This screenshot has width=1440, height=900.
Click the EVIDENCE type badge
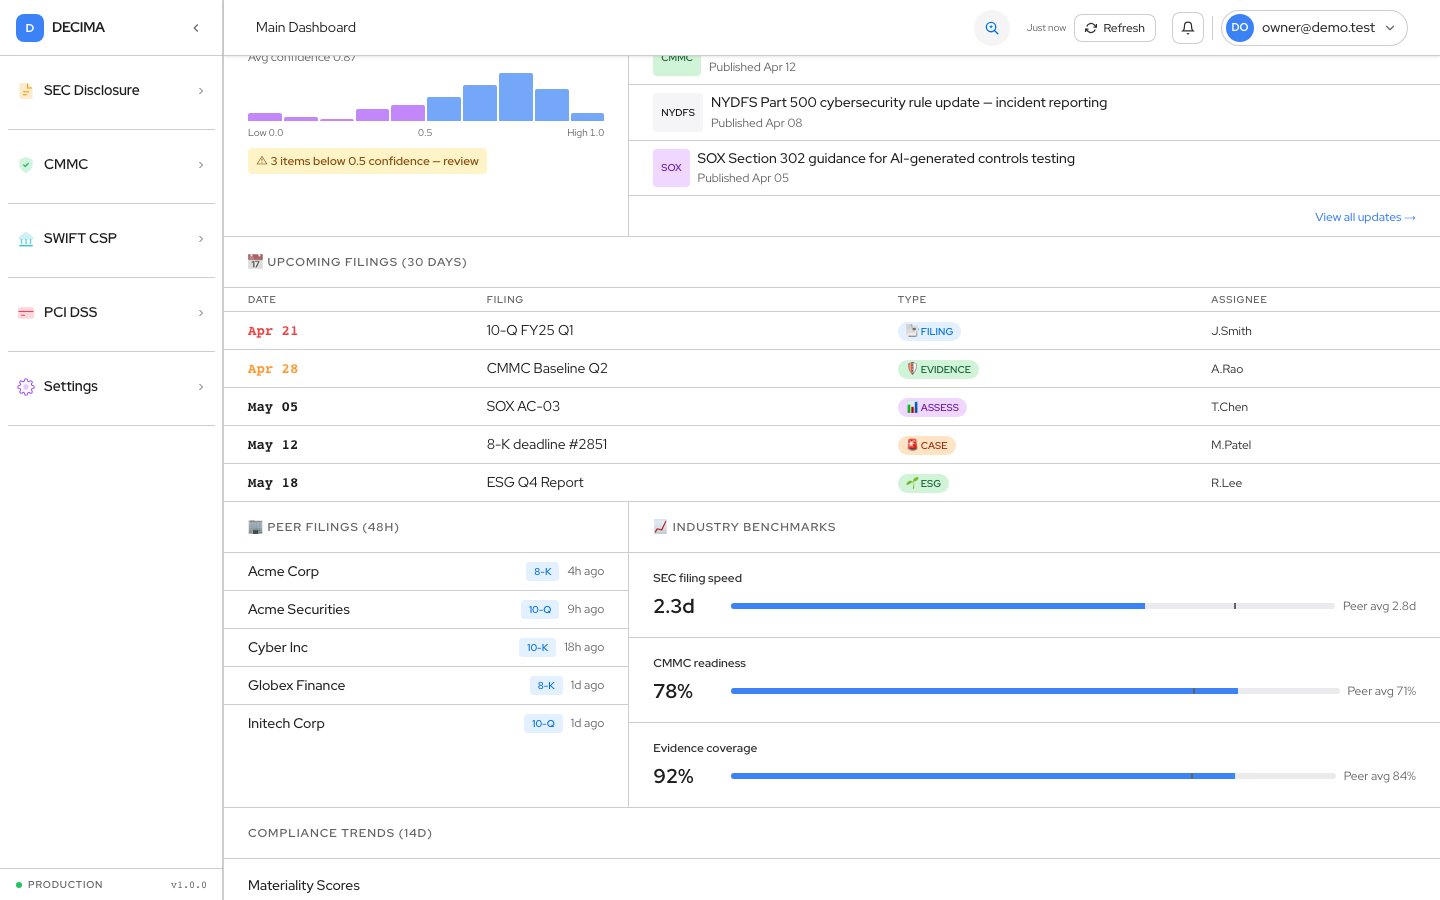[x=938, y=369]
